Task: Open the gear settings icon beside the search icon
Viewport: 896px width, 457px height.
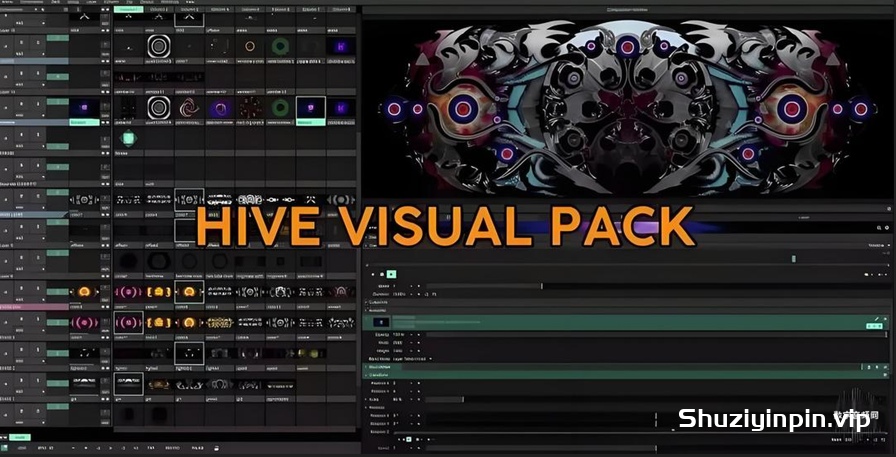Action: click(x=887, y=227)
